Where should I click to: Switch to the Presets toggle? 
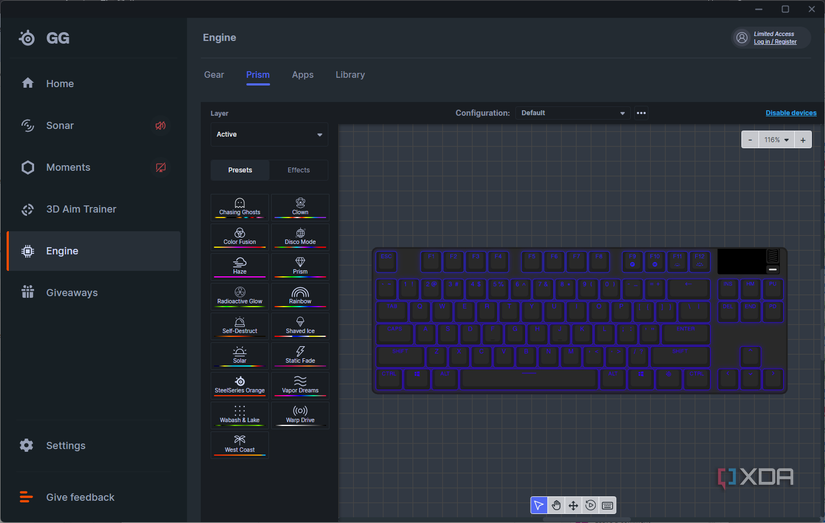click(x=240, y=170)
